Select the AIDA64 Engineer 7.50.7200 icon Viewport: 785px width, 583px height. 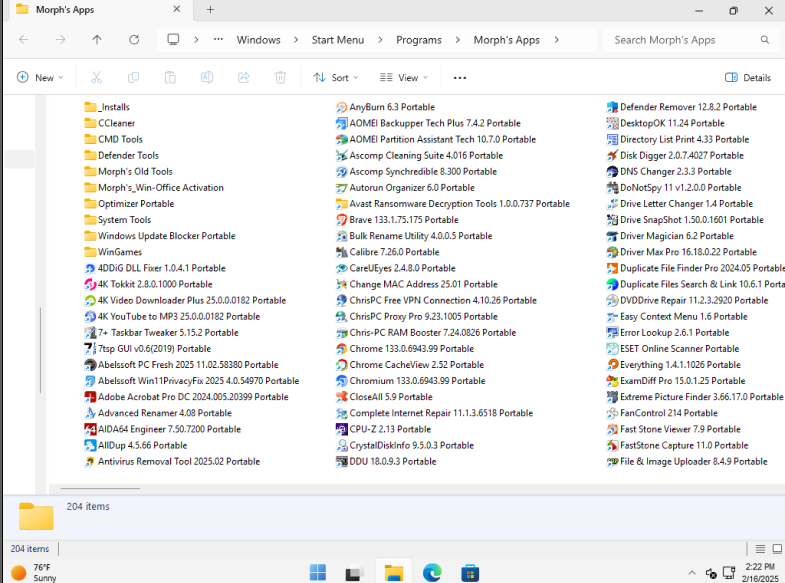coord(90,429)
